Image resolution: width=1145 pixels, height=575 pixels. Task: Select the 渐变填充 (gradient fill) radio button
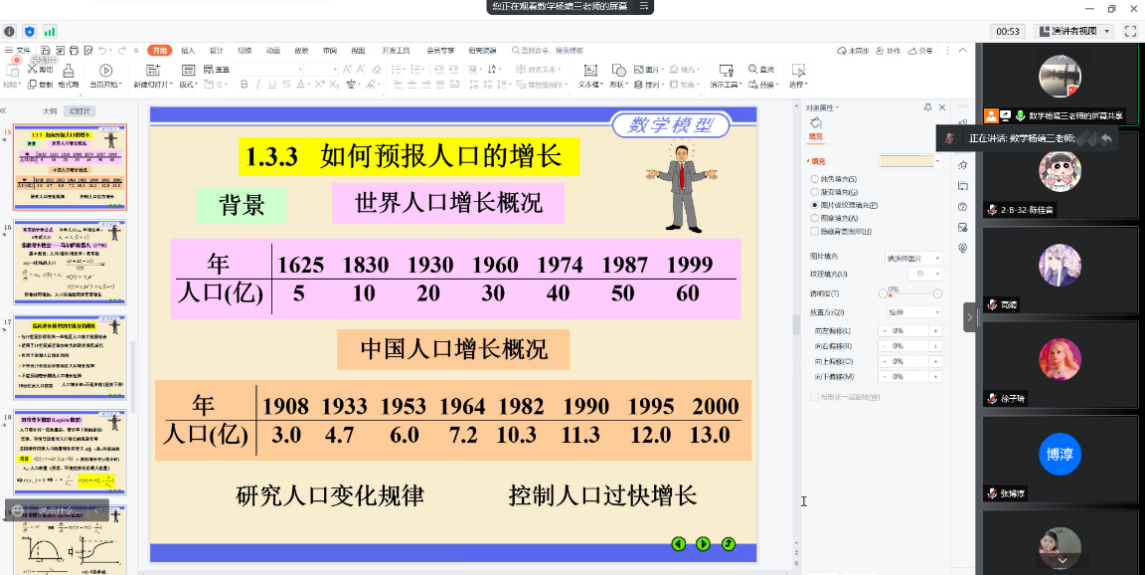coord(813,192)
